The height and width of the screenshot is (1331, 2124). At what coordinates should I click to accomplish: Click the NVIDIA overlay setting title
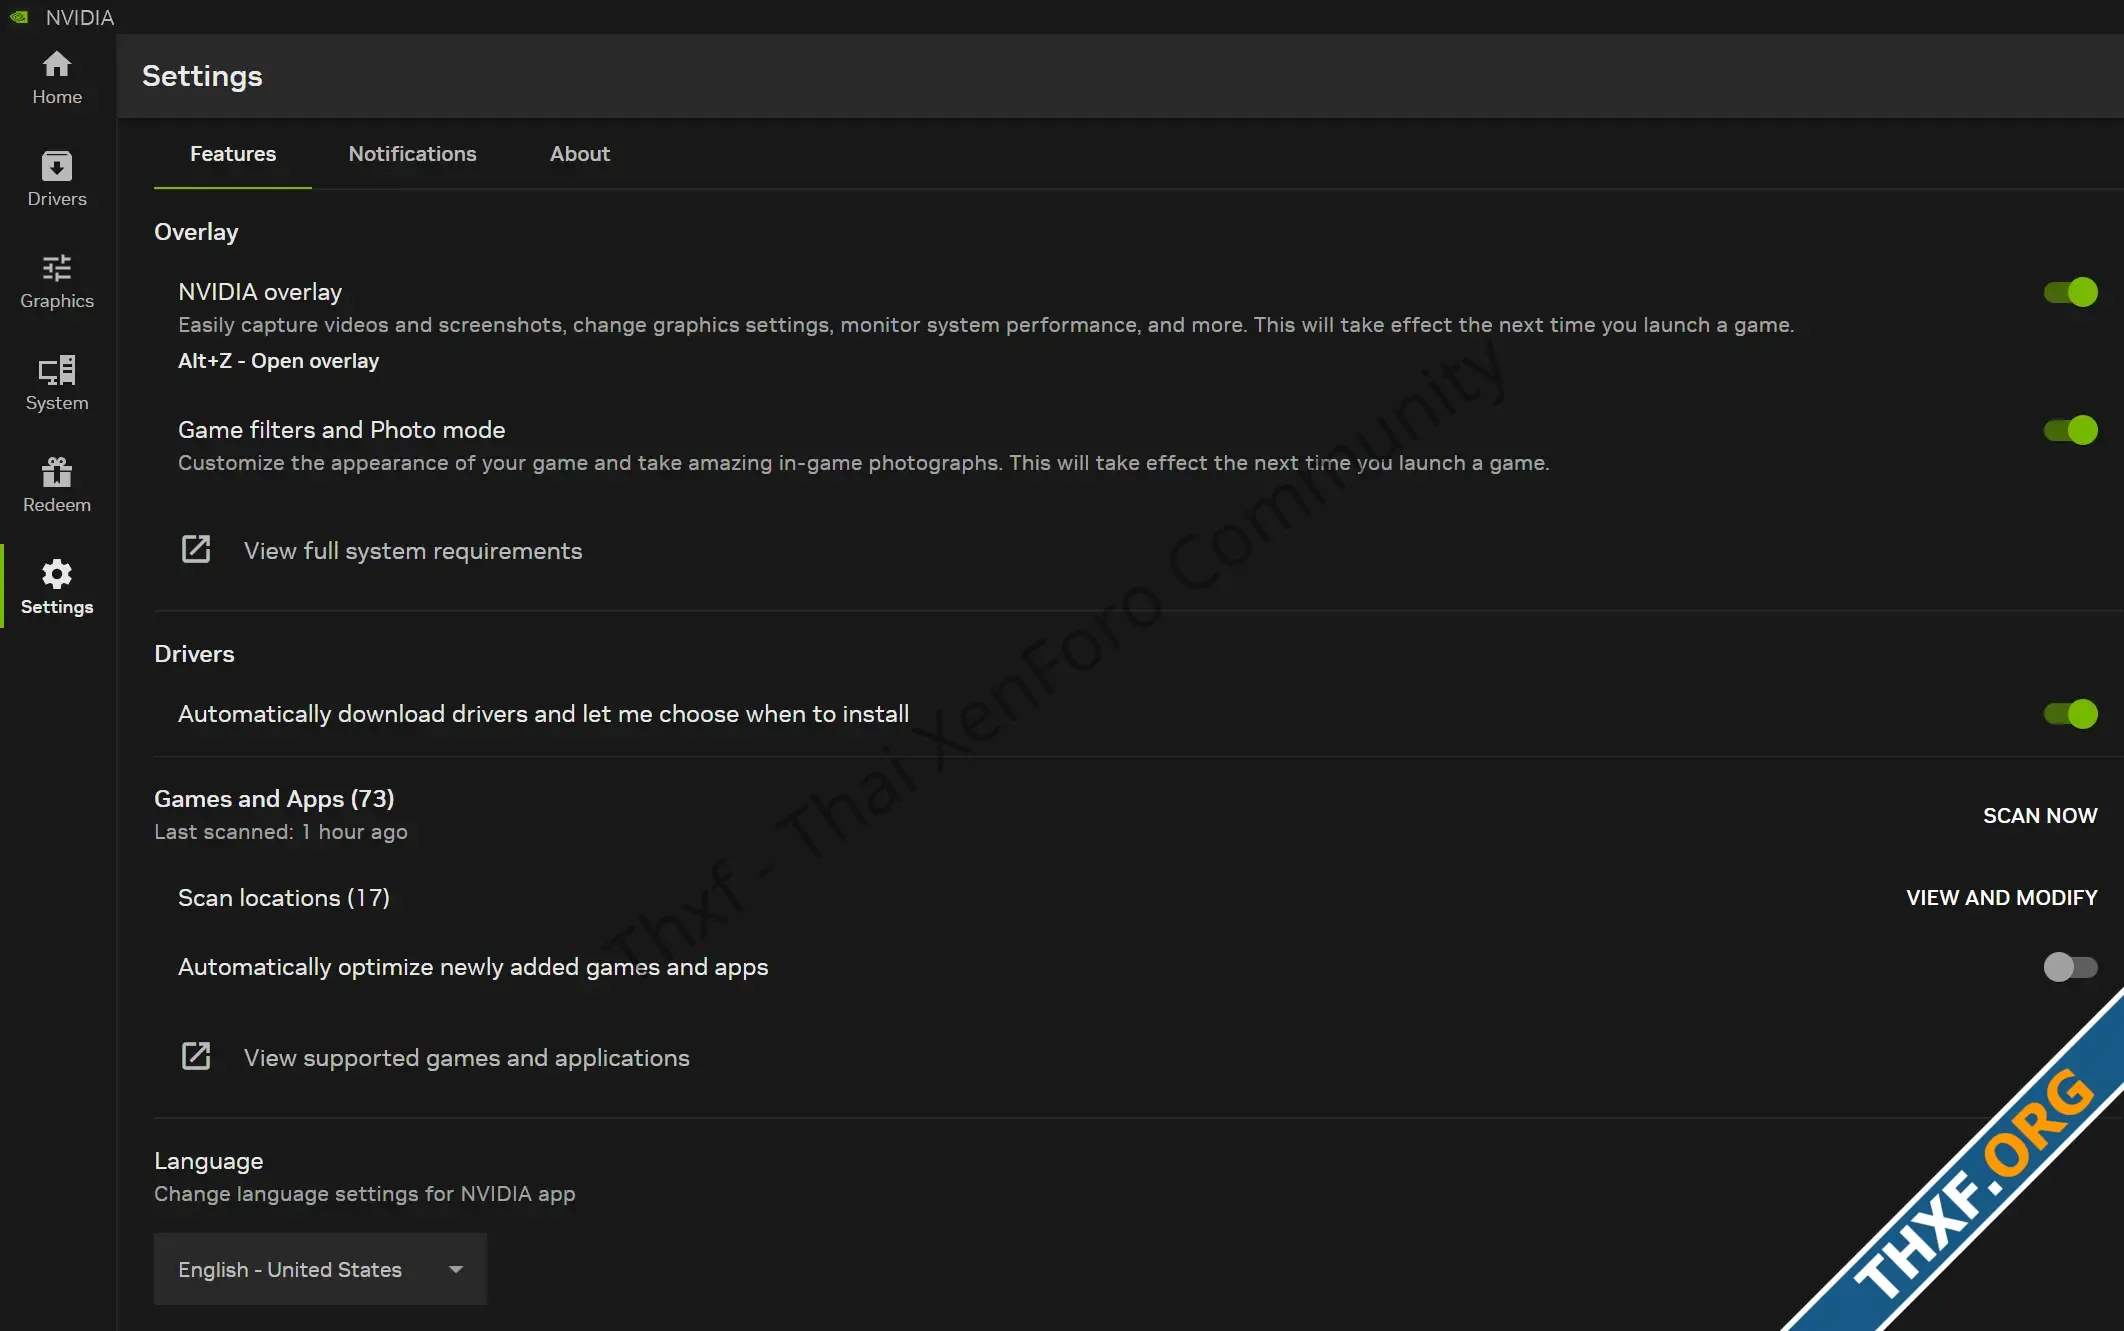pyautogui.click(x=260, y=292)
